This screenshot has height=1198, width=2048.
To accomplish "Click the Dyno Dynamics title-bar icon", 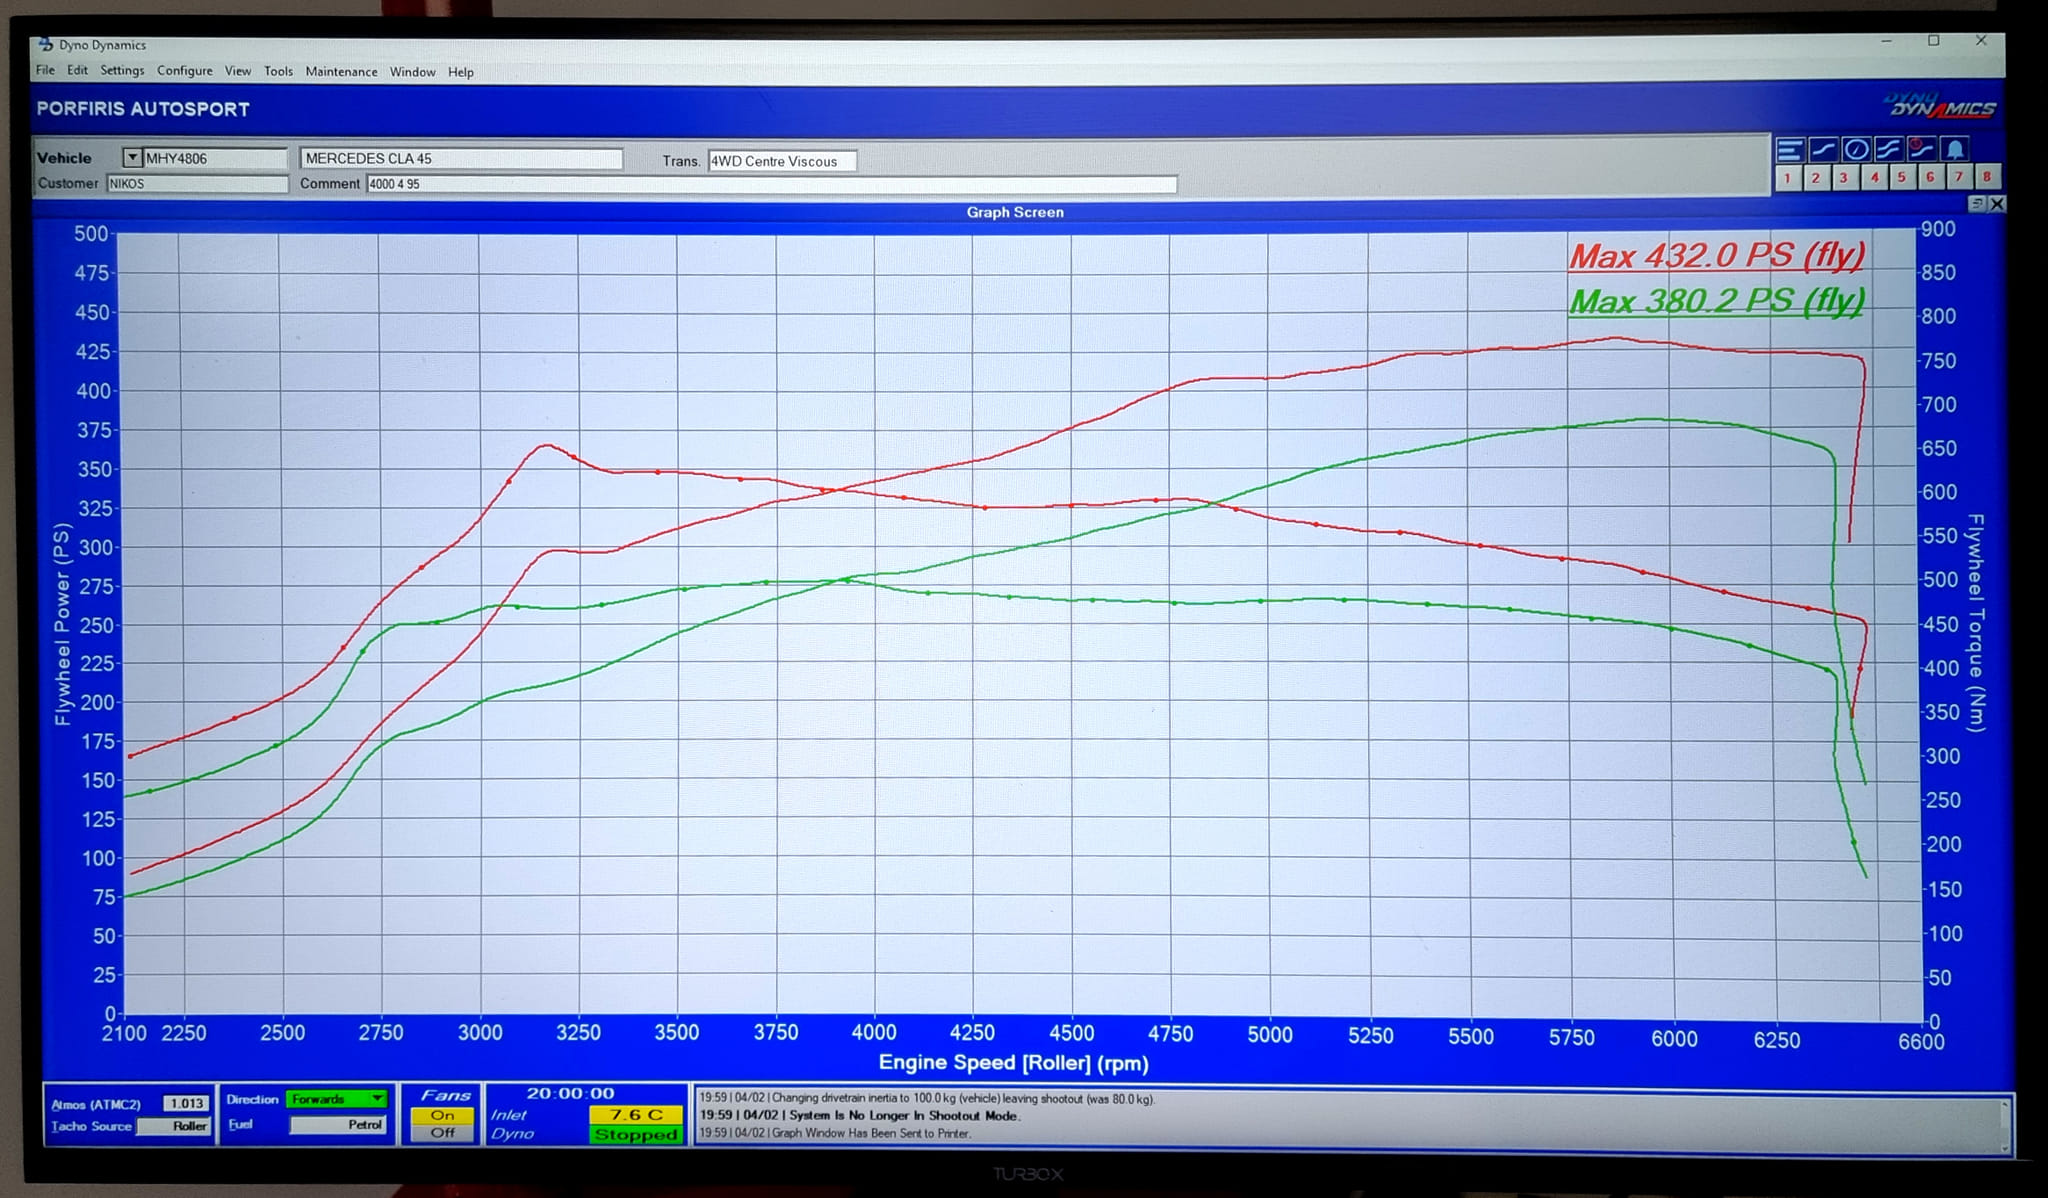I will (45, 45).
